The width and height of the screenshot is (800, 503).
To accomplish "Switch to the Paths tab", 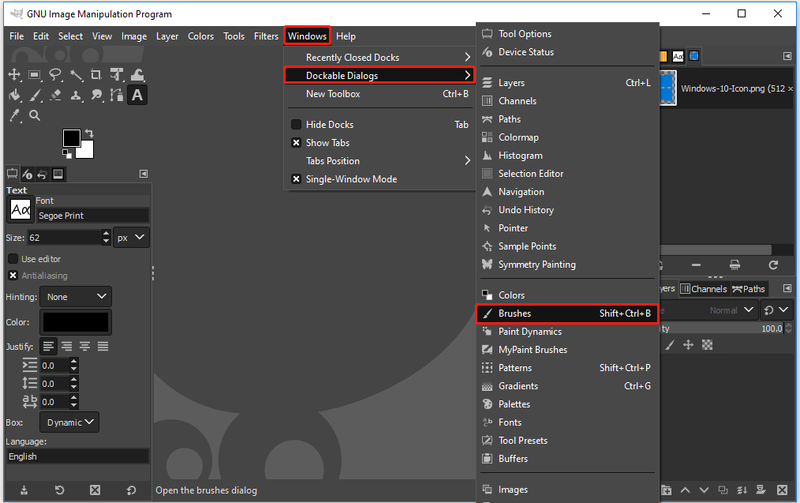I will click(x=748, y=289).
